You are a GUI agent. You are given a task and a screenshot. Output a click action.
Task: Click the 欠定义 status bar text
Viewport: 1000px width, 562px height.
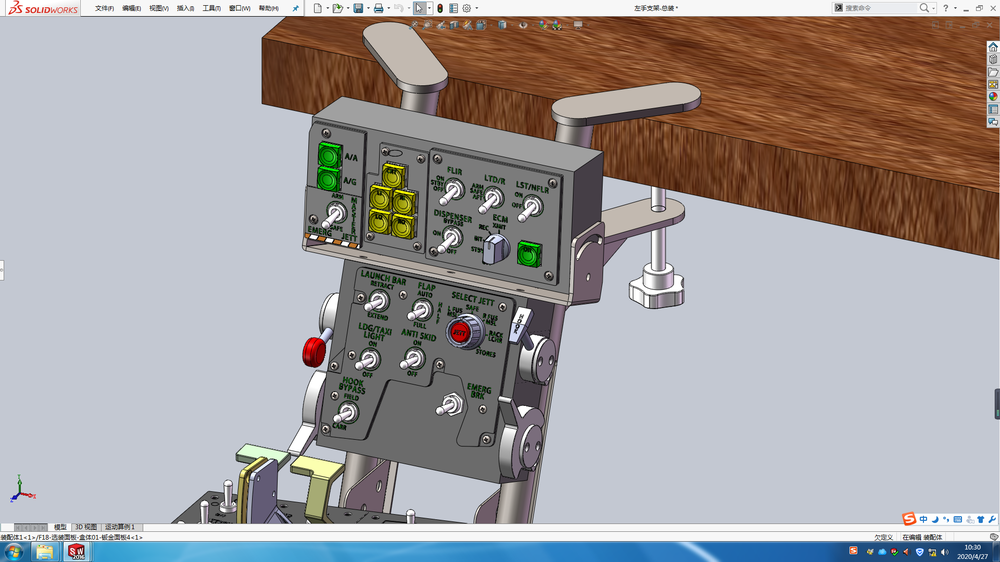click(883, 537)
